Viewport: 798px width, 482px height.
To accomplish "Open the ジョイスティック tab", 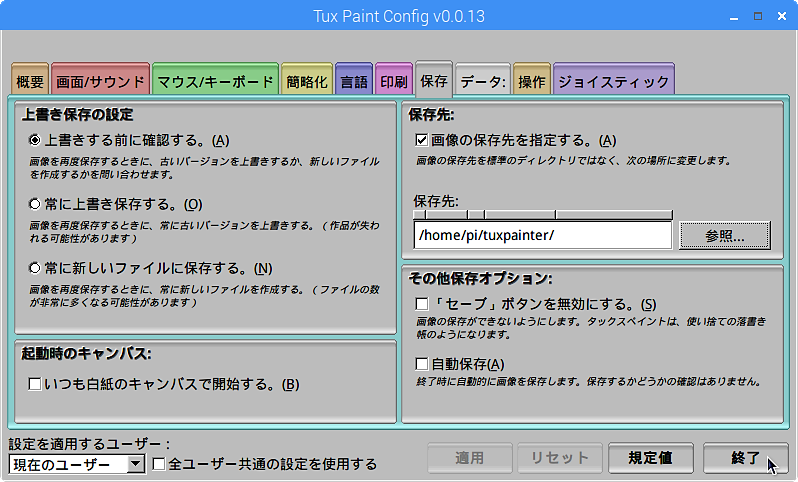I will (x=614, y=79).
